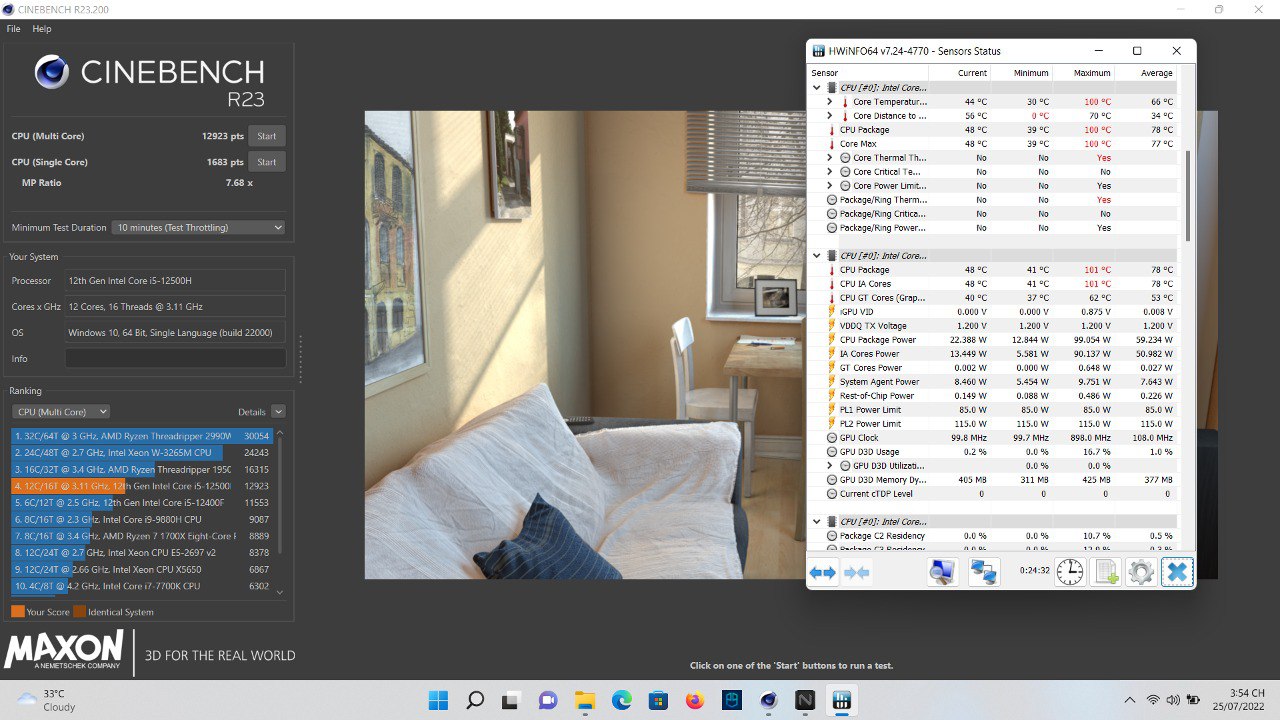This screenshot has width=1280, height=720.
Task: Open Cinebench Help menu
Action: 41,29
